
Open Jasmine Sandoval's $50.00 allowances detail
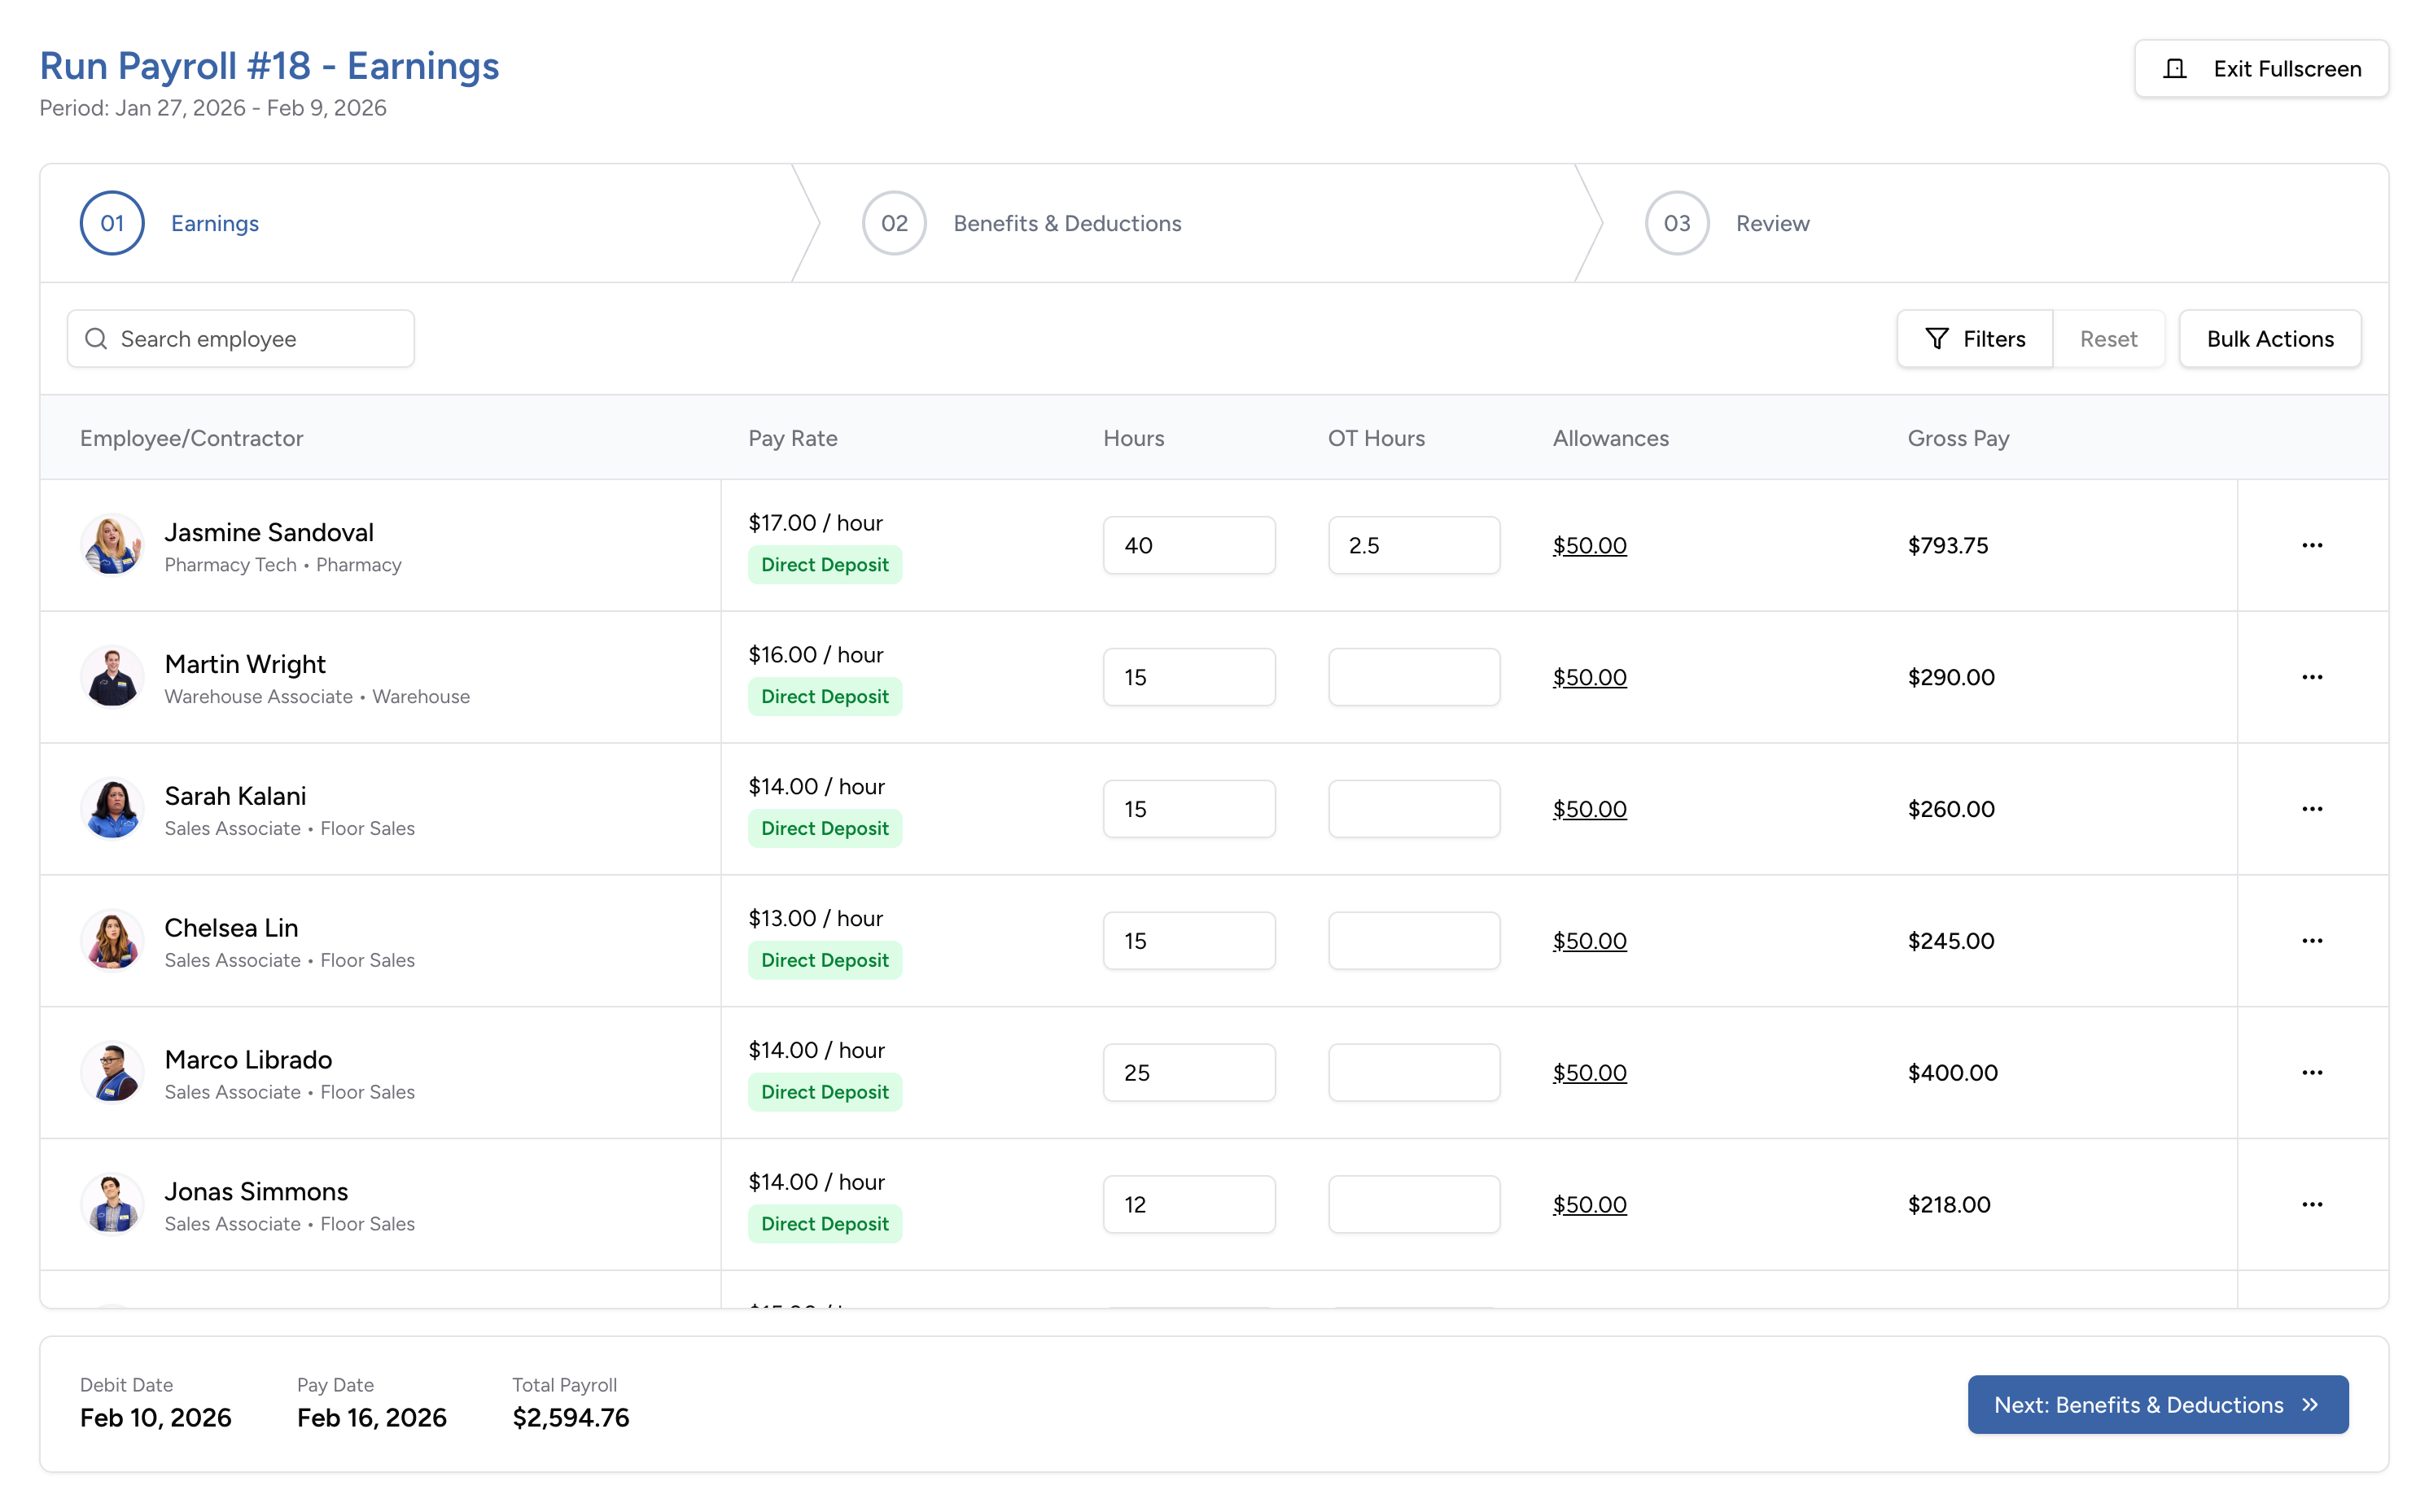(1589, 545)
